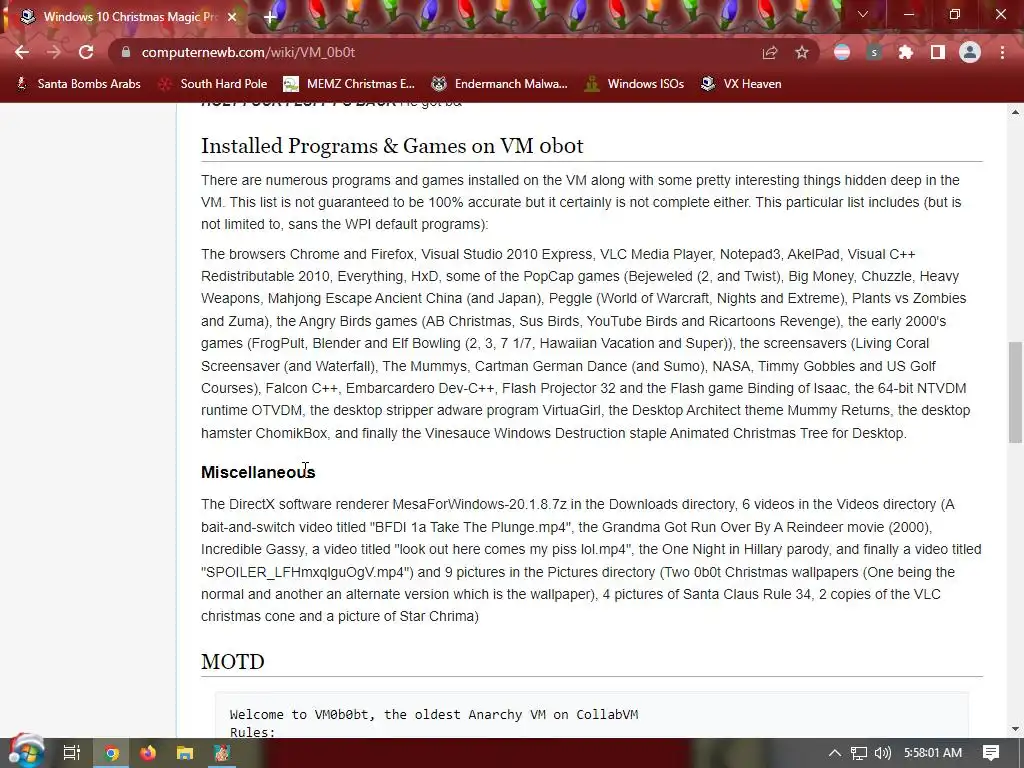Open the Extensions puzzle menu
The height and width of the screenshot is (768, 1024).
[x=906, y=52]
